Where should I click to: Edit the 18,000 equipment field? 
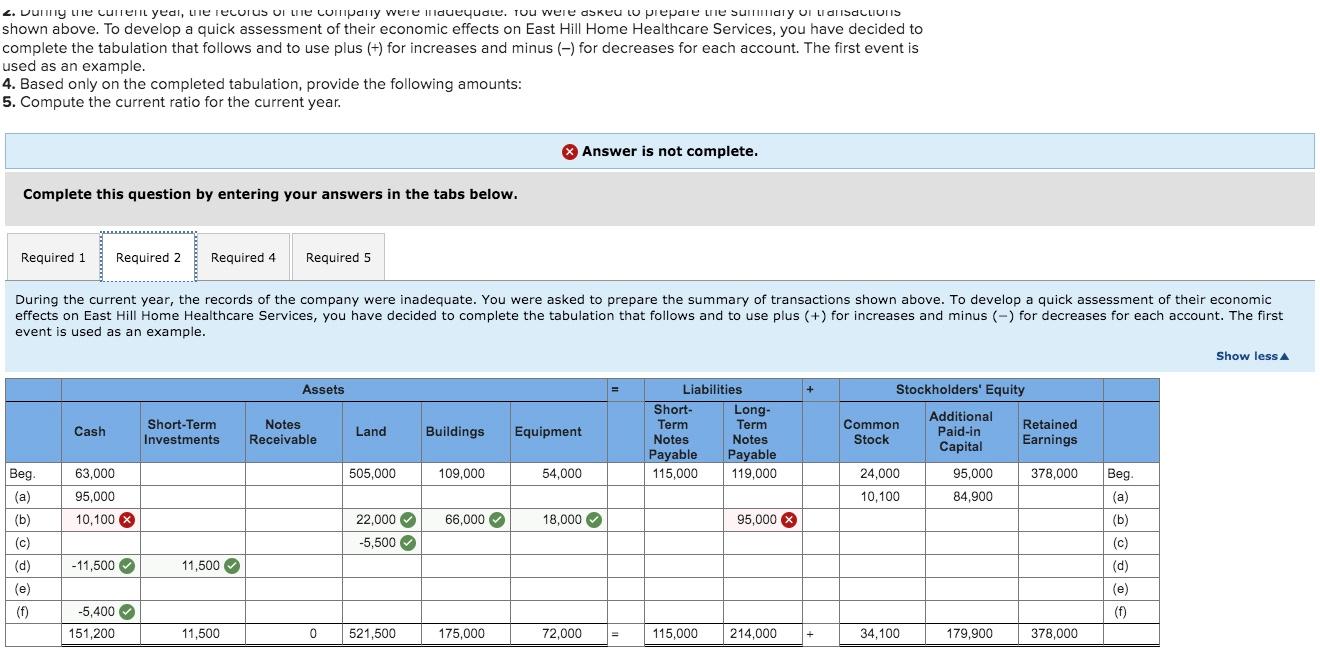point(559,520)
